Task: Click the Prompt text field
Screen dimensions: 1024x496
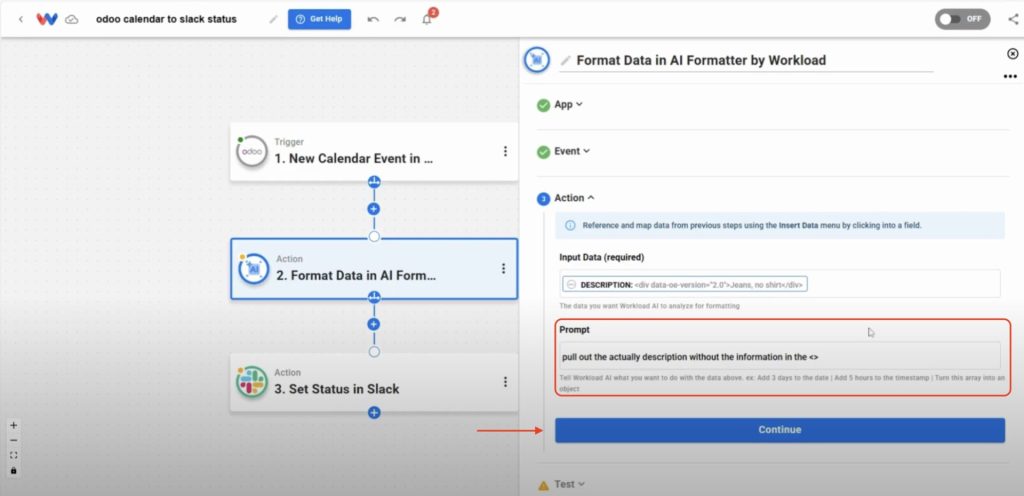Action: 780,356
